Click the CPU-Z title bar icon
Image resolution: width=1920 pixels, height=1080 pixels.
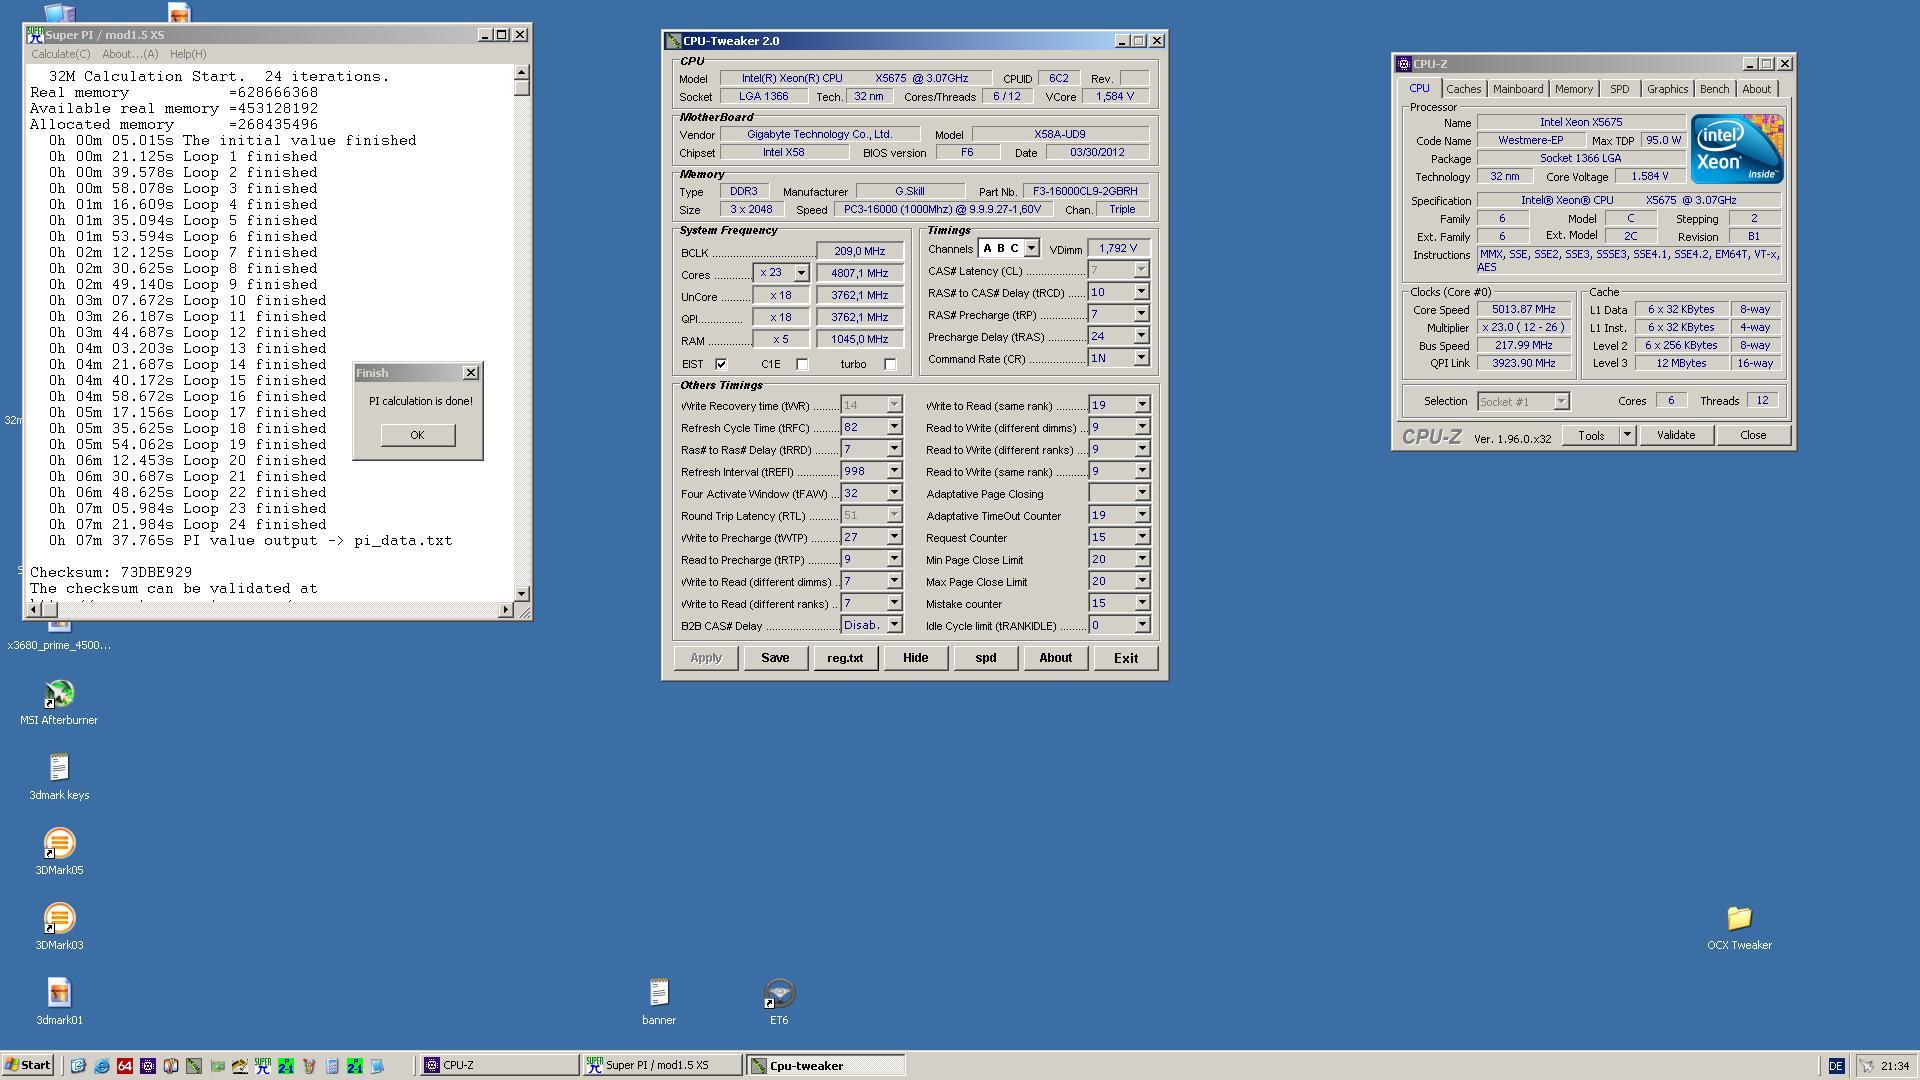tap(1404, 64)
